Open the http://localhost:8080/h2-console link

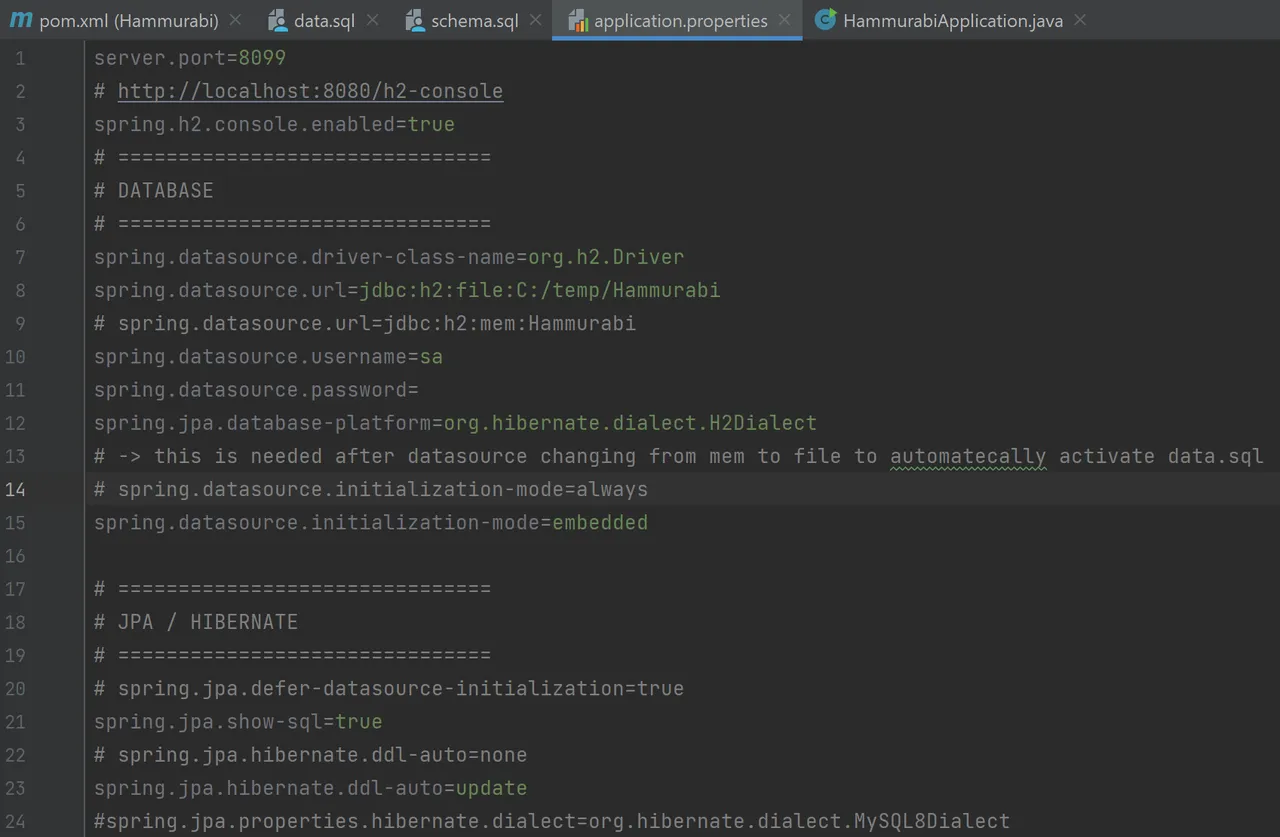click(310, 91)
